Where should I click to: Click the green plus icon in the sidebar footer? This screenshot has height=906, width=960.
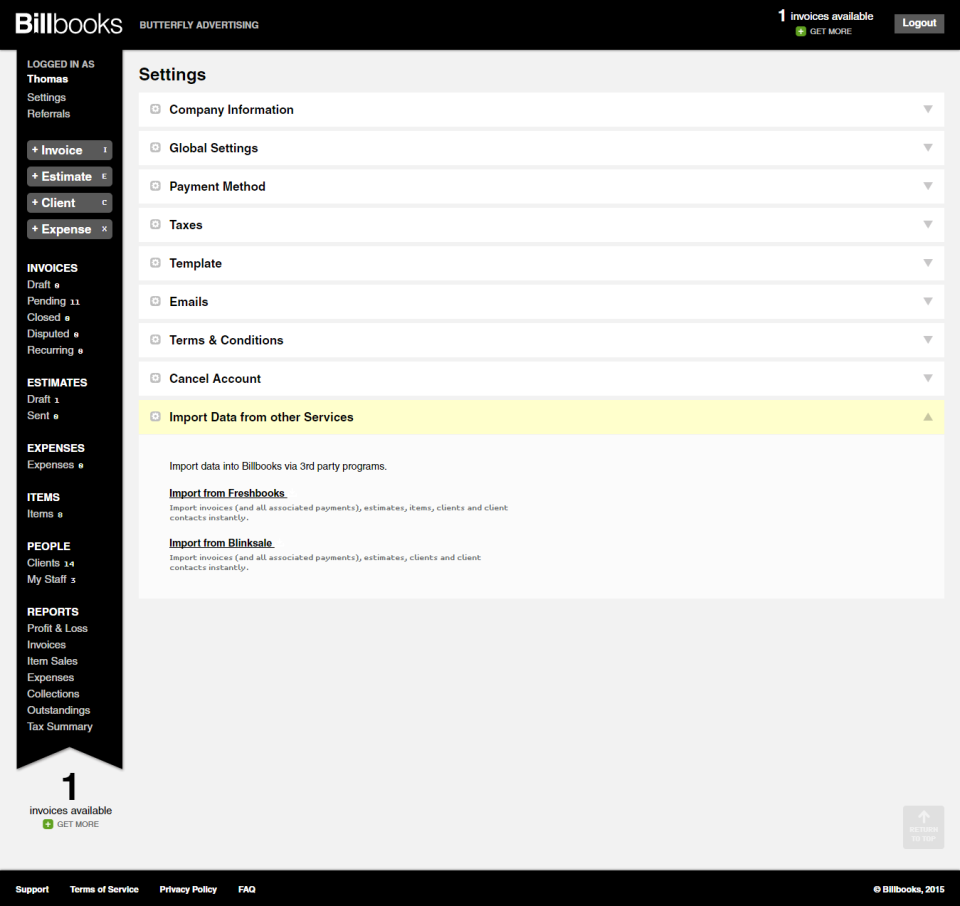tap(46, 824)
